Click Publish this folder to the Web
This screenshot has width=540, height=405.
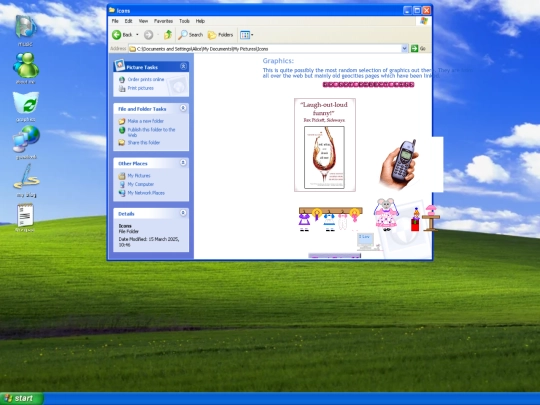tap(152, 132)
